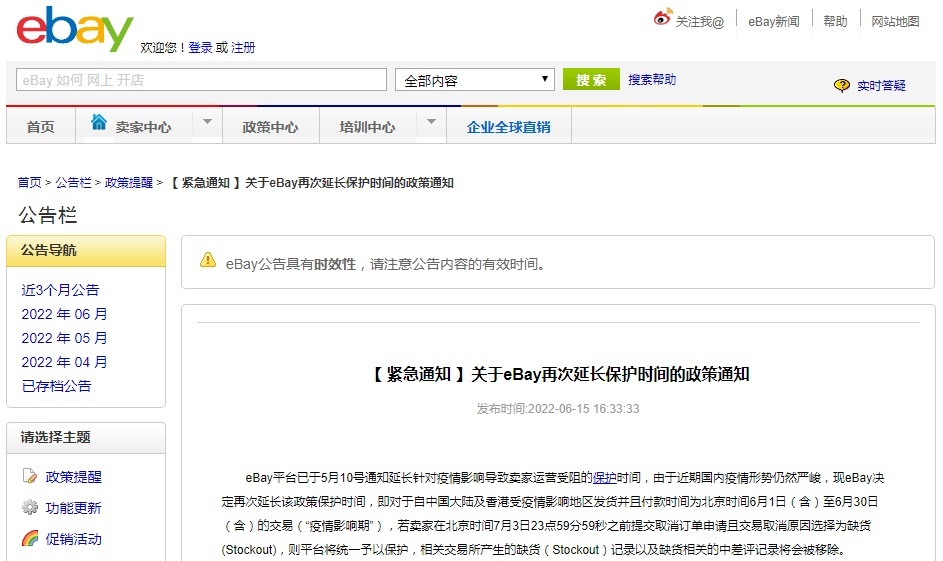The width and height of the screenshot is (943, 561).
Task: Open the eBay新闻 top link
Action: coord(773,22)
